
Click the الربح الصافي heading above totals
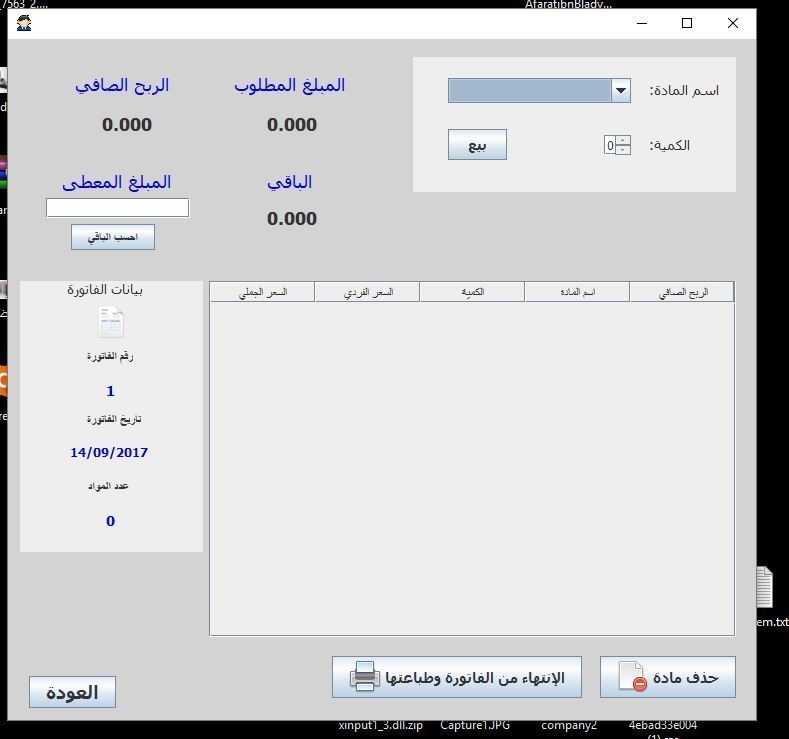[x=122, y=86]
